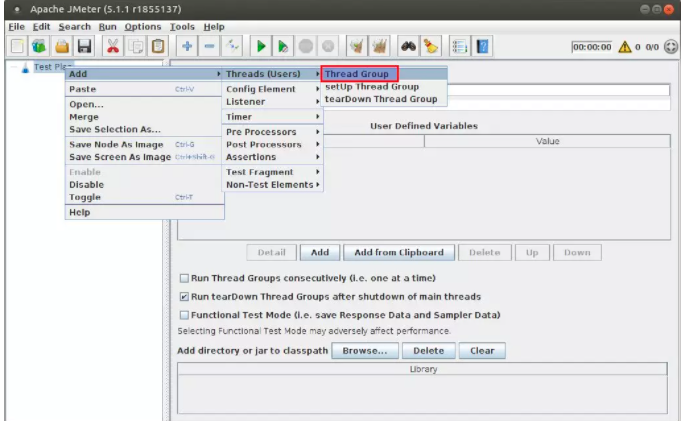The image size is (682, 422).
Task: Click the remote engine status icon
Action: [671, 47]
